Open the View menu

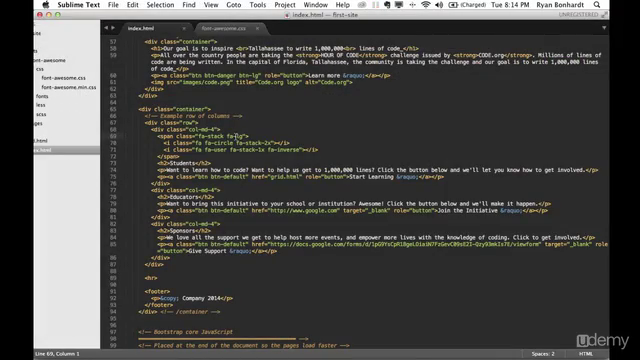211,5
